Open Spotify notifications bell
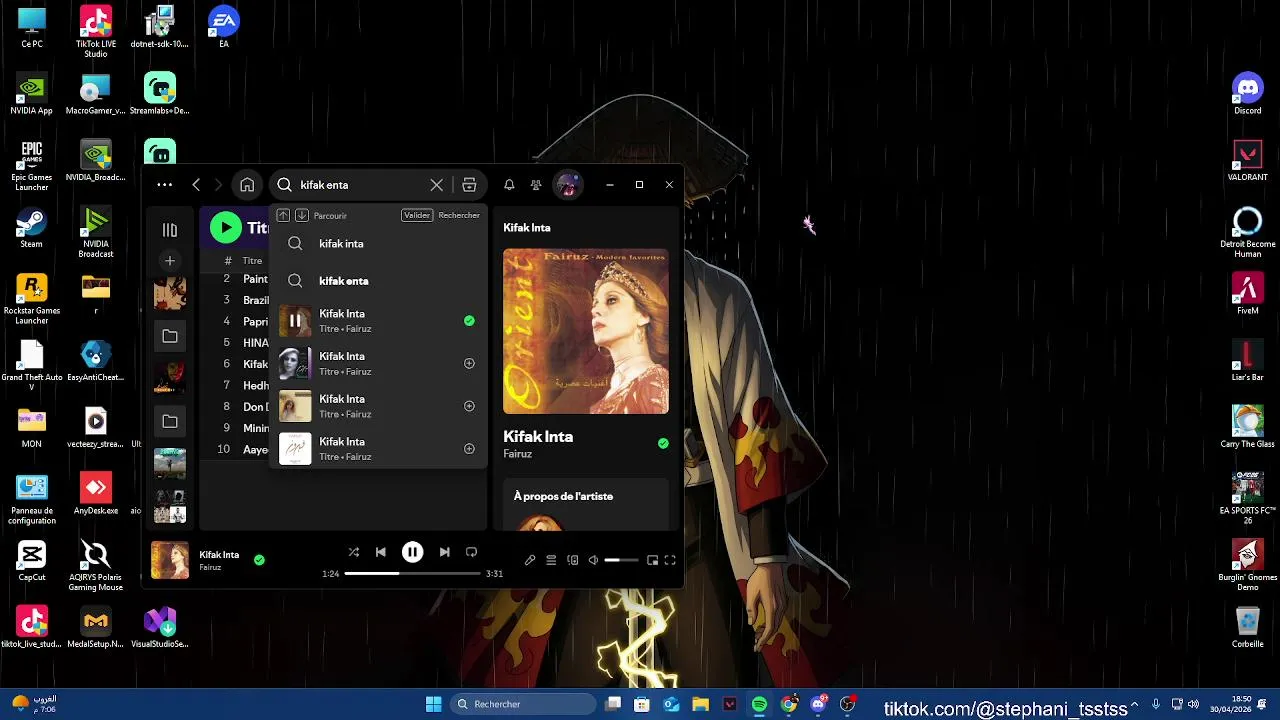The height and width of the screenshot is (720, 1280). [509, 185]
